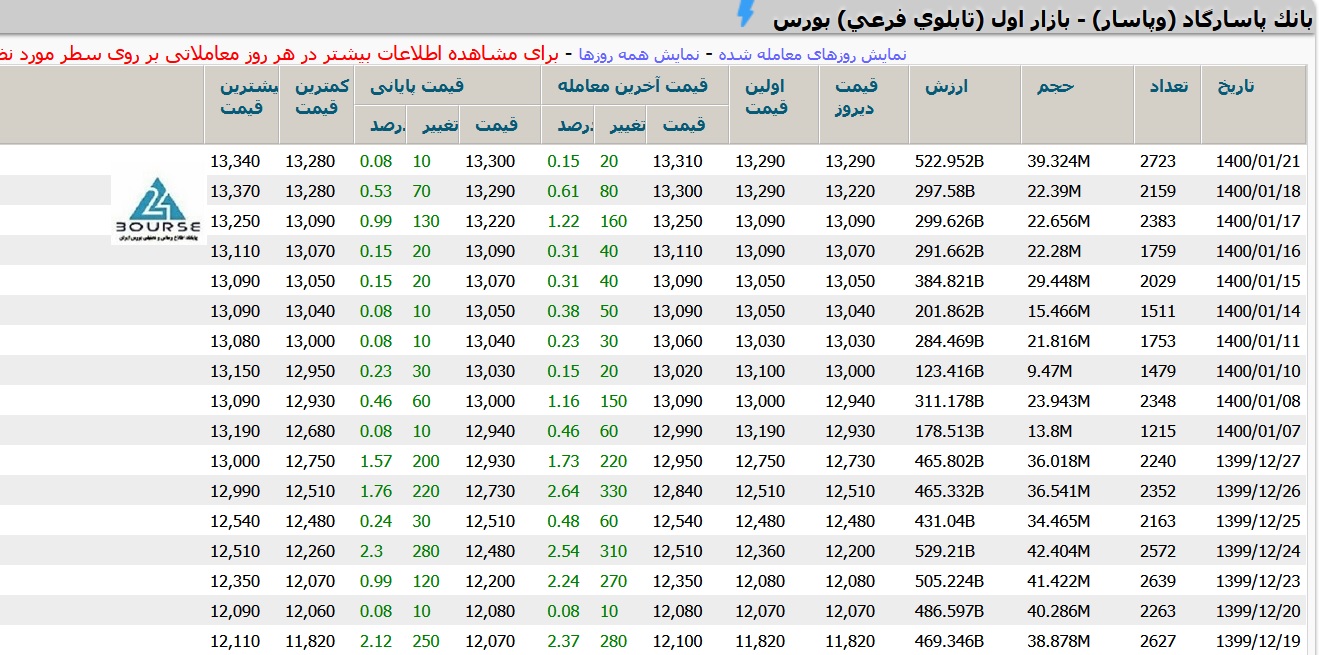Choose the date cell 1400/01/11

(x=1258, y=341)
